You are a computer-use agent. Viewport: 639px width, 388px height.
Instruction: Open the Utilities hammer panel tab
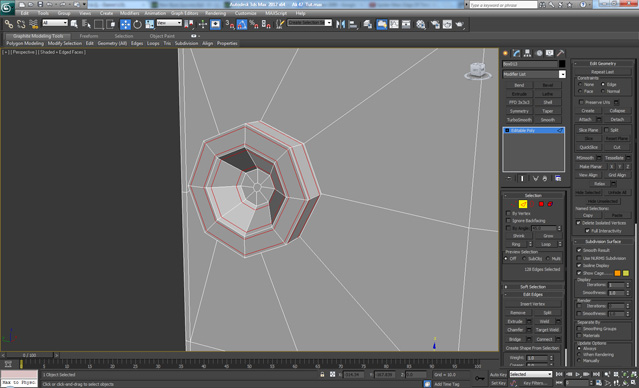(x=561, y=53)
